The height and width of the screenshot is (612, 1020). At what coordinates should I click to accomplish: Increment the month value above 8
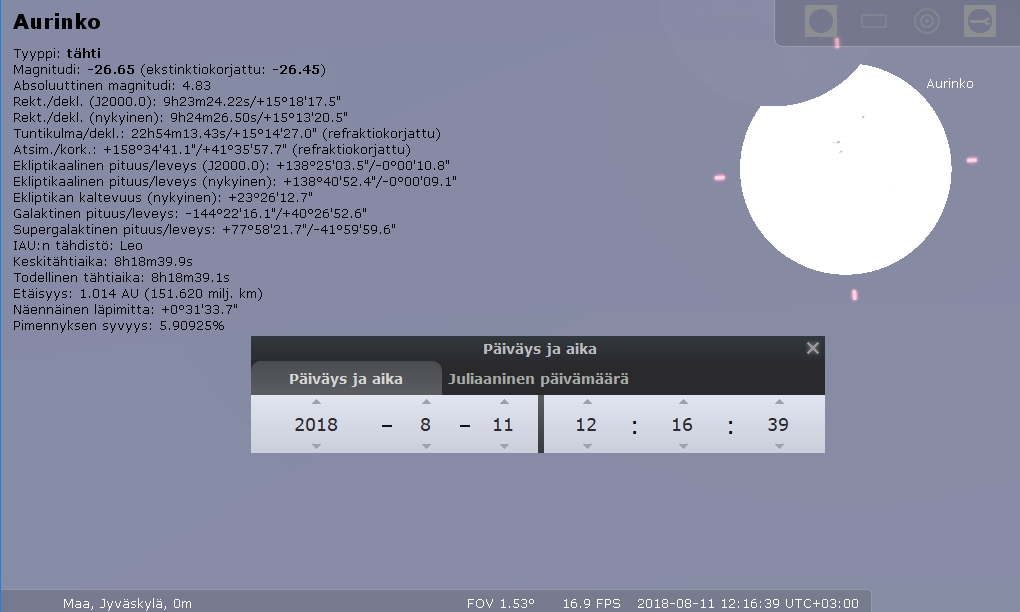click(425, 402)
